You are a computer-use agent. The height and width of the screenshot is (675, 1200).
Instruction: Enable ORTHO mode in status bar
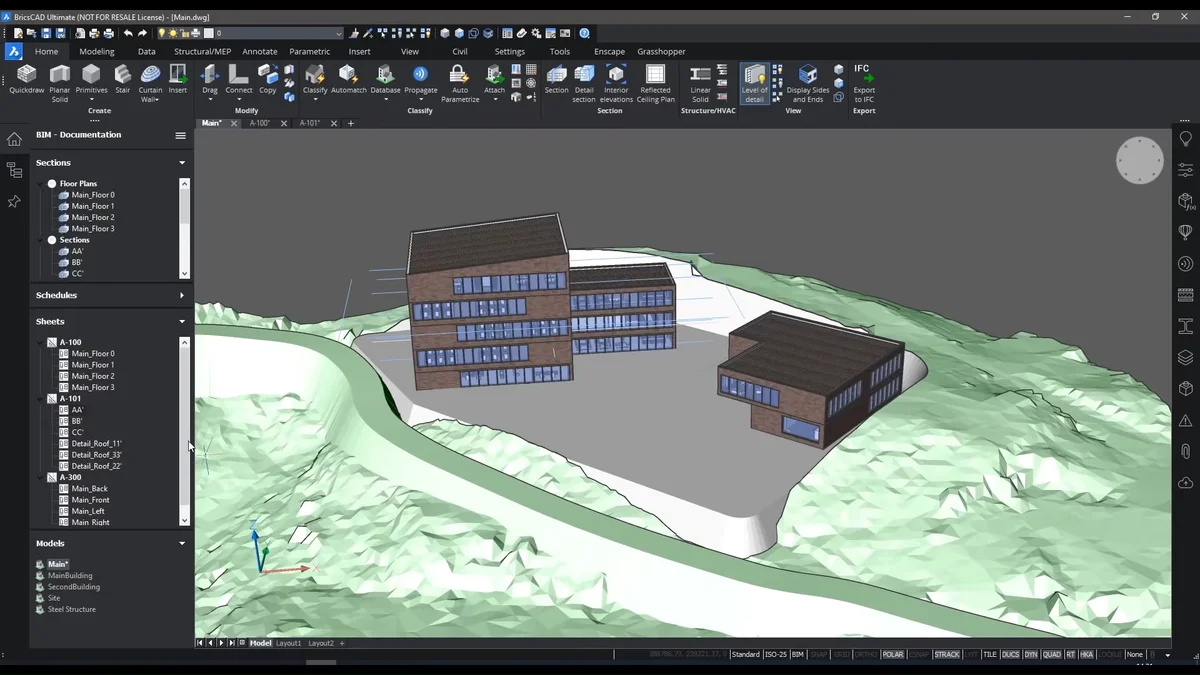point(866,655)
